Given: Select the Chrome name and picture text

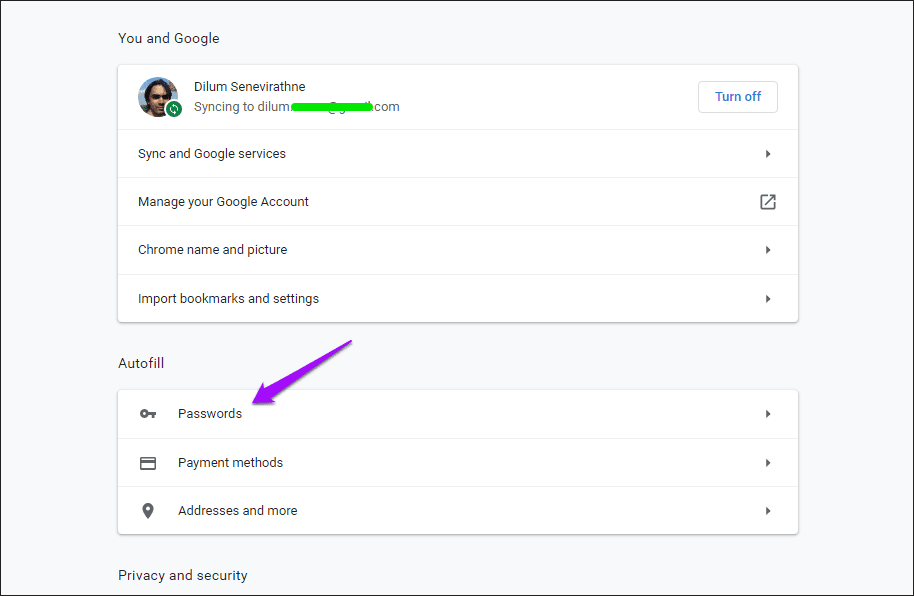Looking at the screenshot, I should pyautogui.click(x=212, y=250).
